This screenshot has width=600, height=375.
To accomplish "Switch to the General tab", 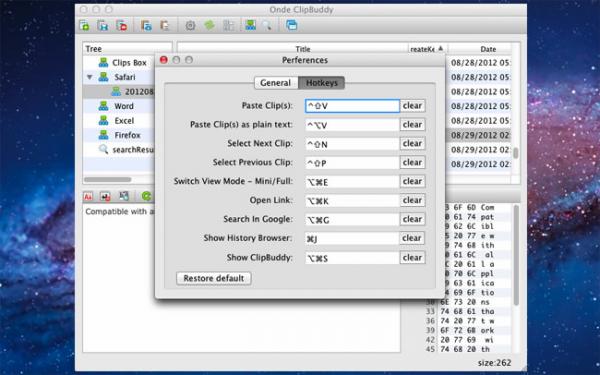I will (276, 83).
